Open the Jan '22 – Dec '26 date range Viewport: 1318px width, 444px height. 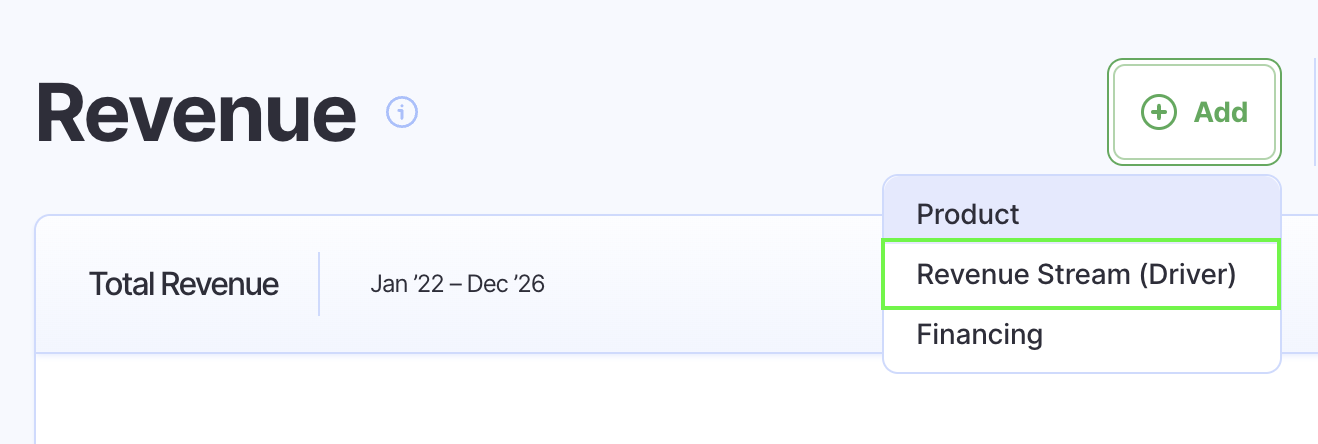click(x=457, y=284)
